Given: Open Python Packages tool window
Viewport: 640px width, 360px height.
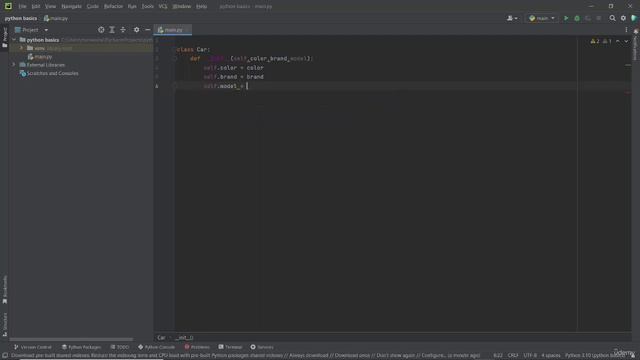Looking at the screenshot, I should click(x=81, y=347).
